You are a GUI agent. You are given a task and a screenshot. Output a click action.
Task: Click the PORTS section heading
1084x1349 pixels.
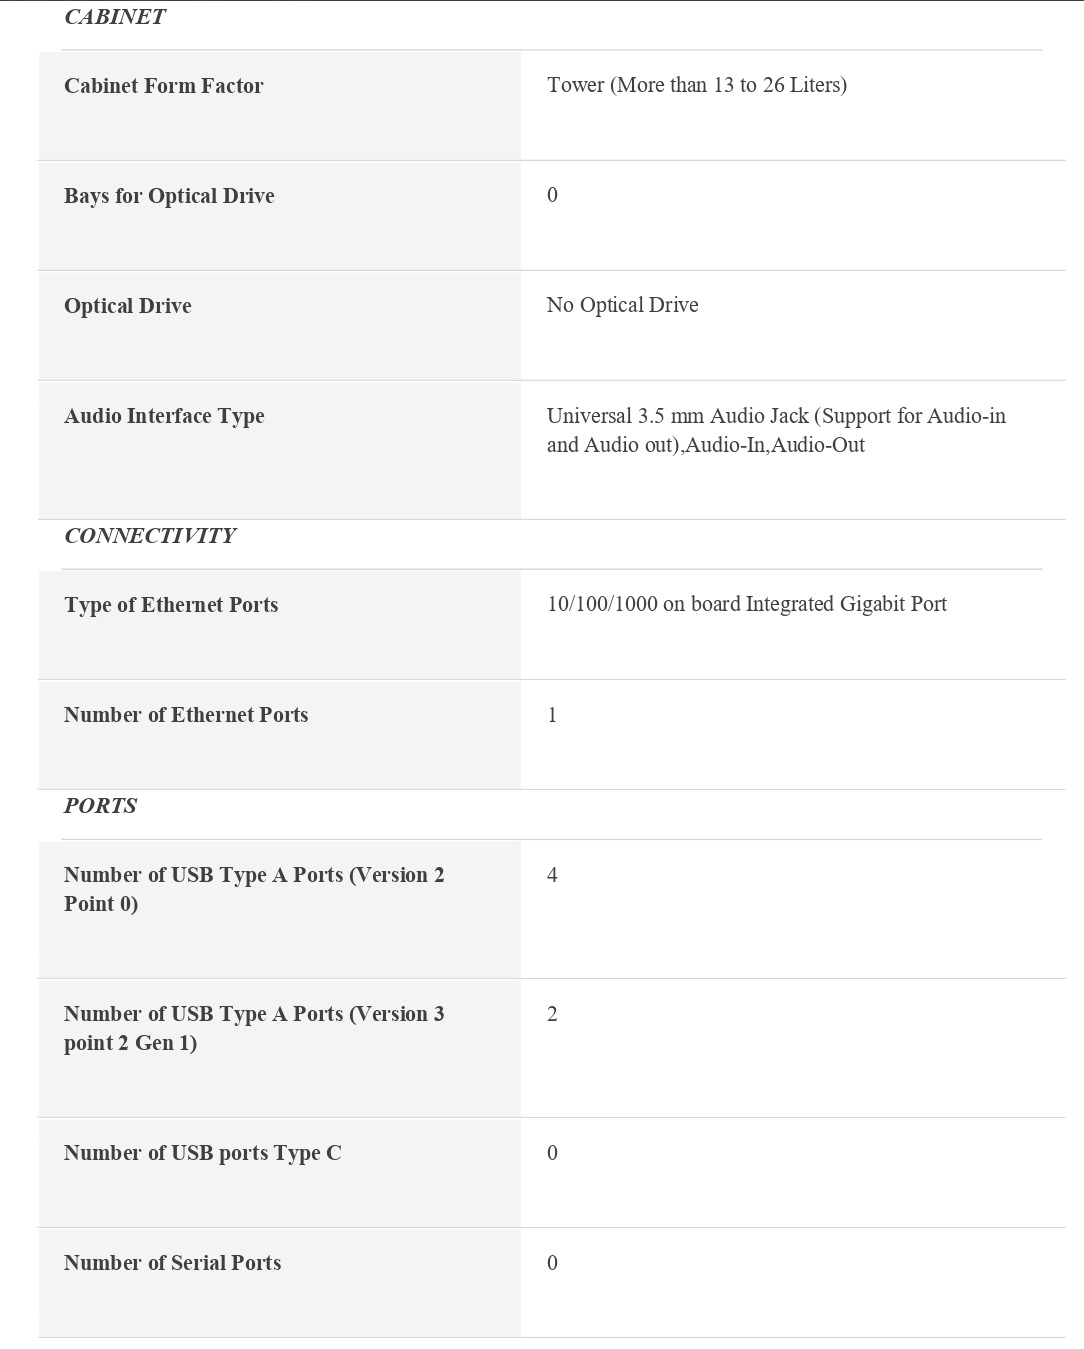100,806
